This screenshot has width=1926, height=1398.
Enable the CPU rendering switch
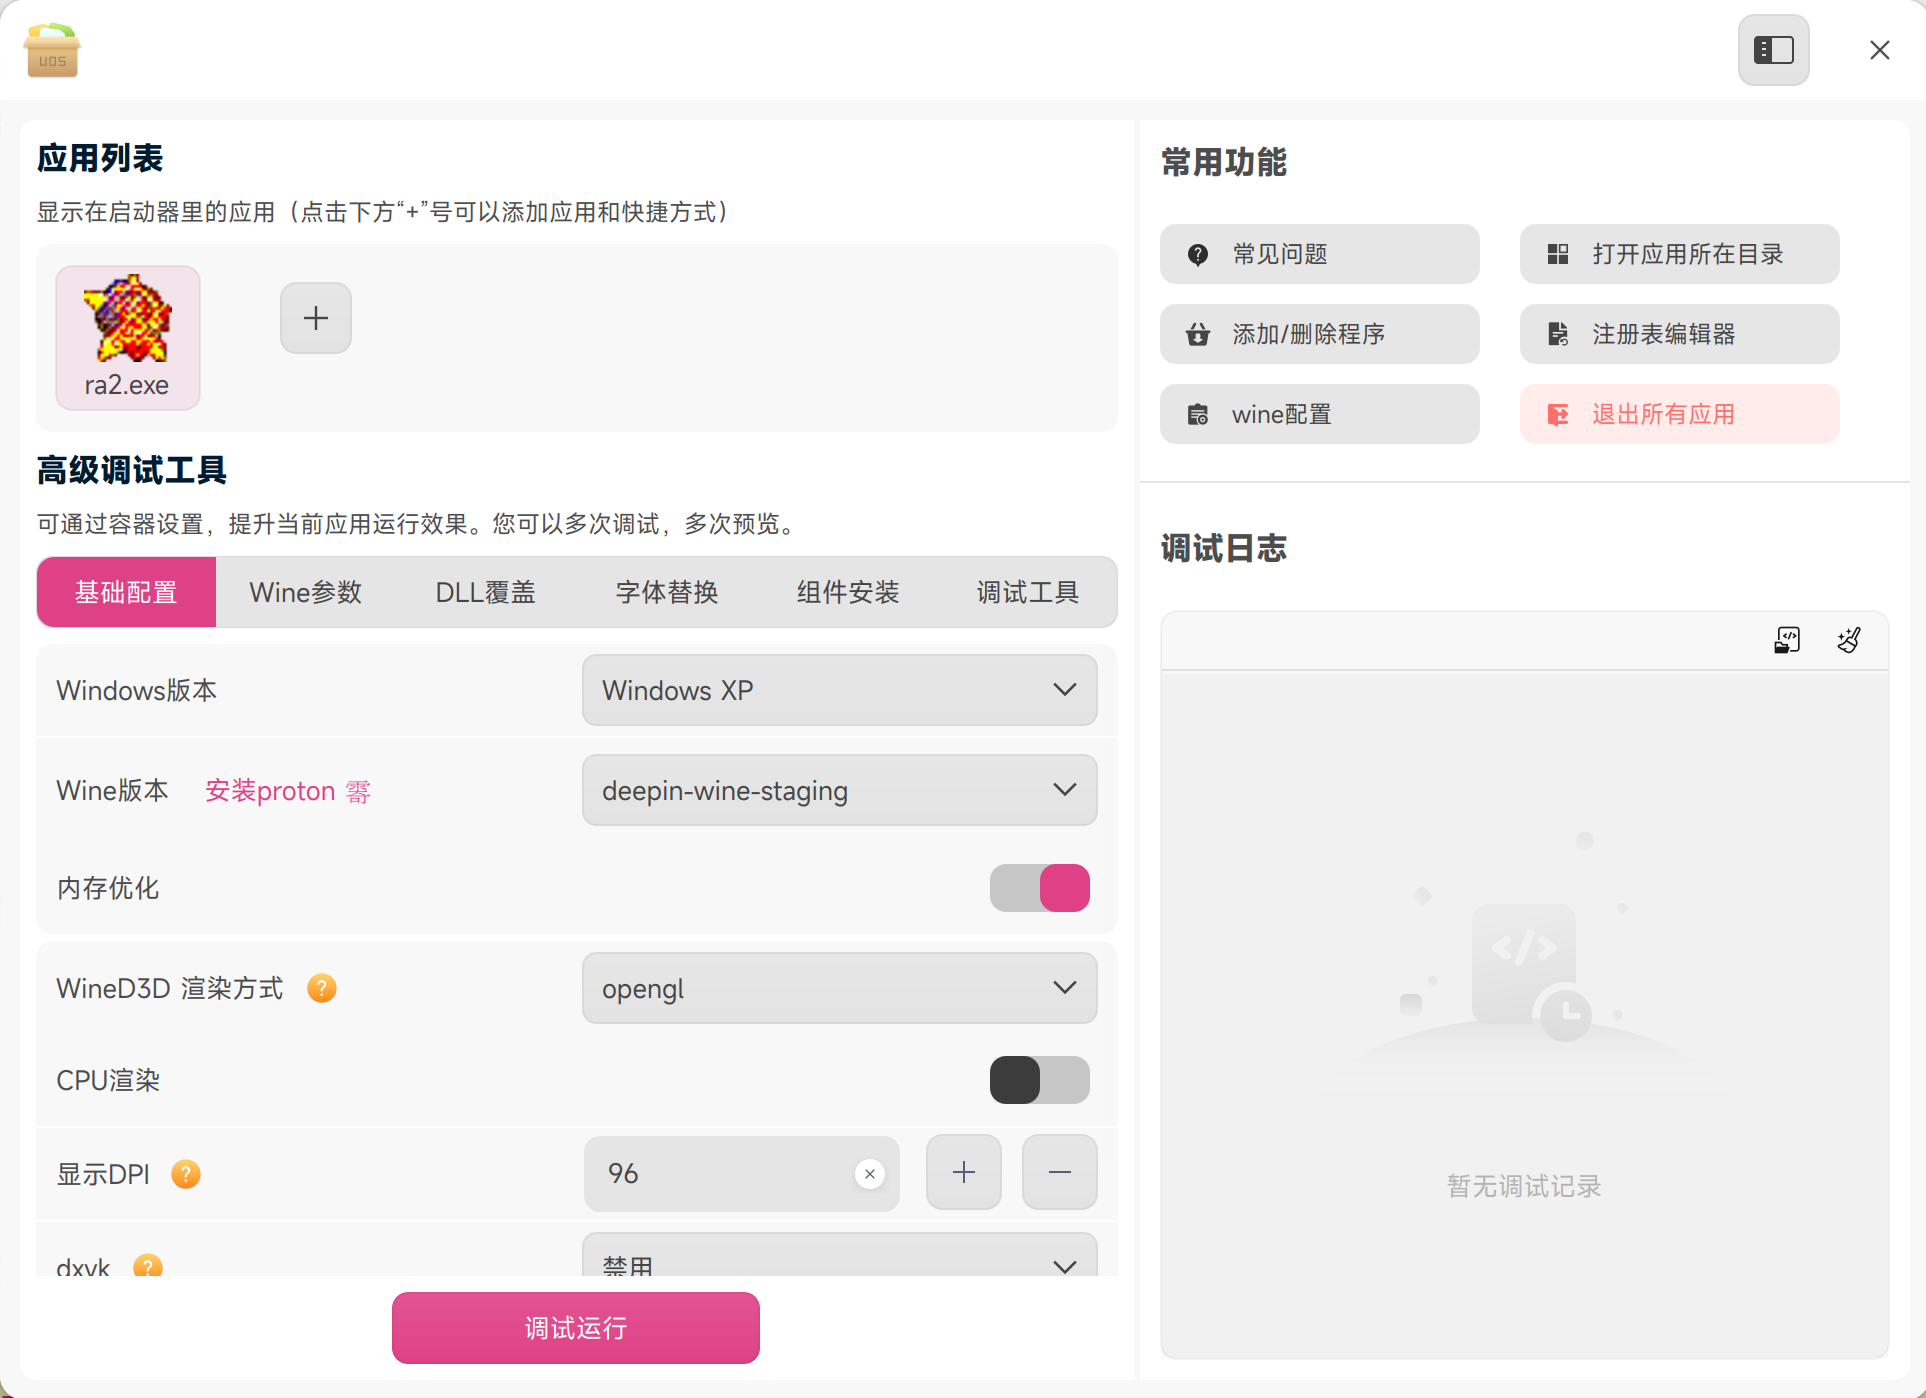[1040, 1080]
